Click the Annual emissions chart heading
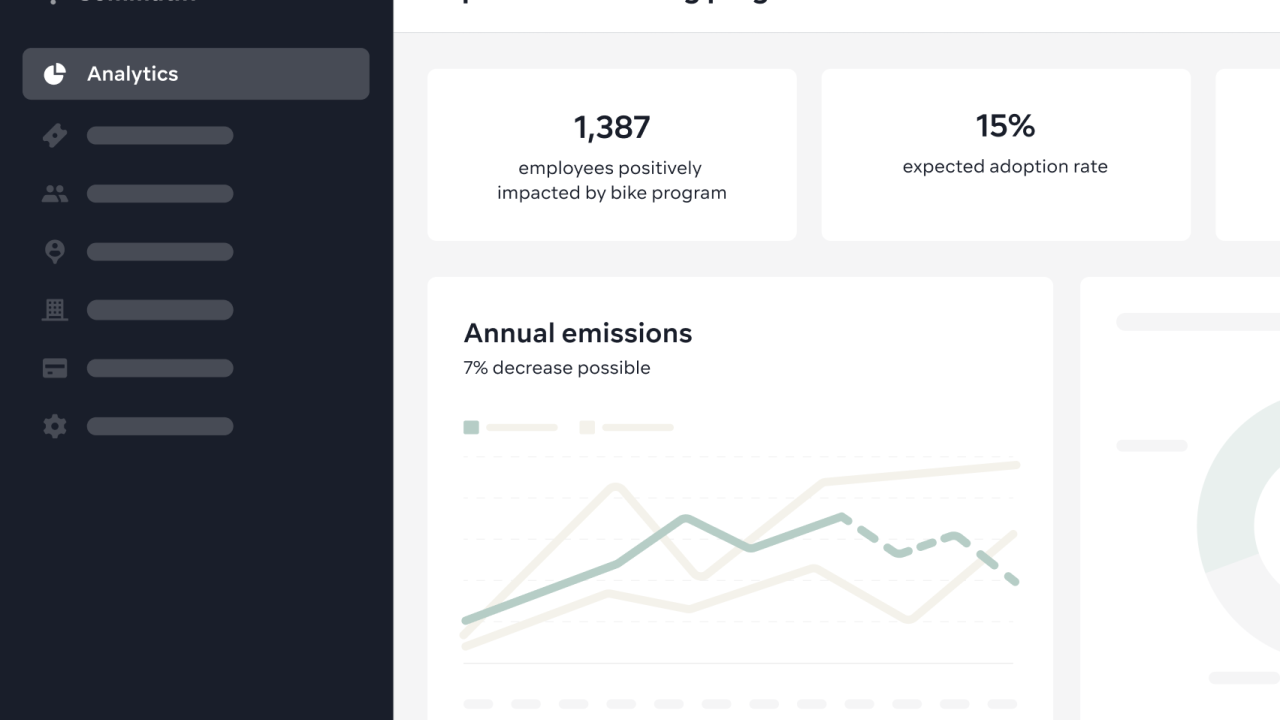Screen dimensions: 1280x720 tap(577, 333)
